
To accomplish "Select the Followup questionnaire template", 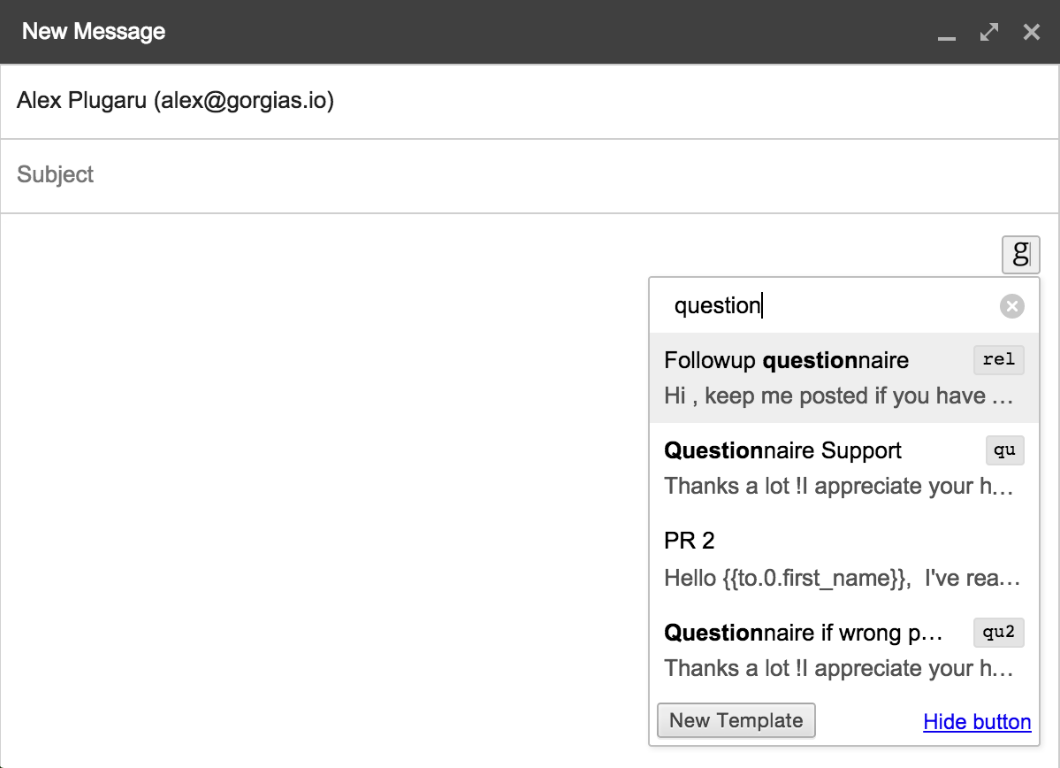I will [x=844, y=378].
